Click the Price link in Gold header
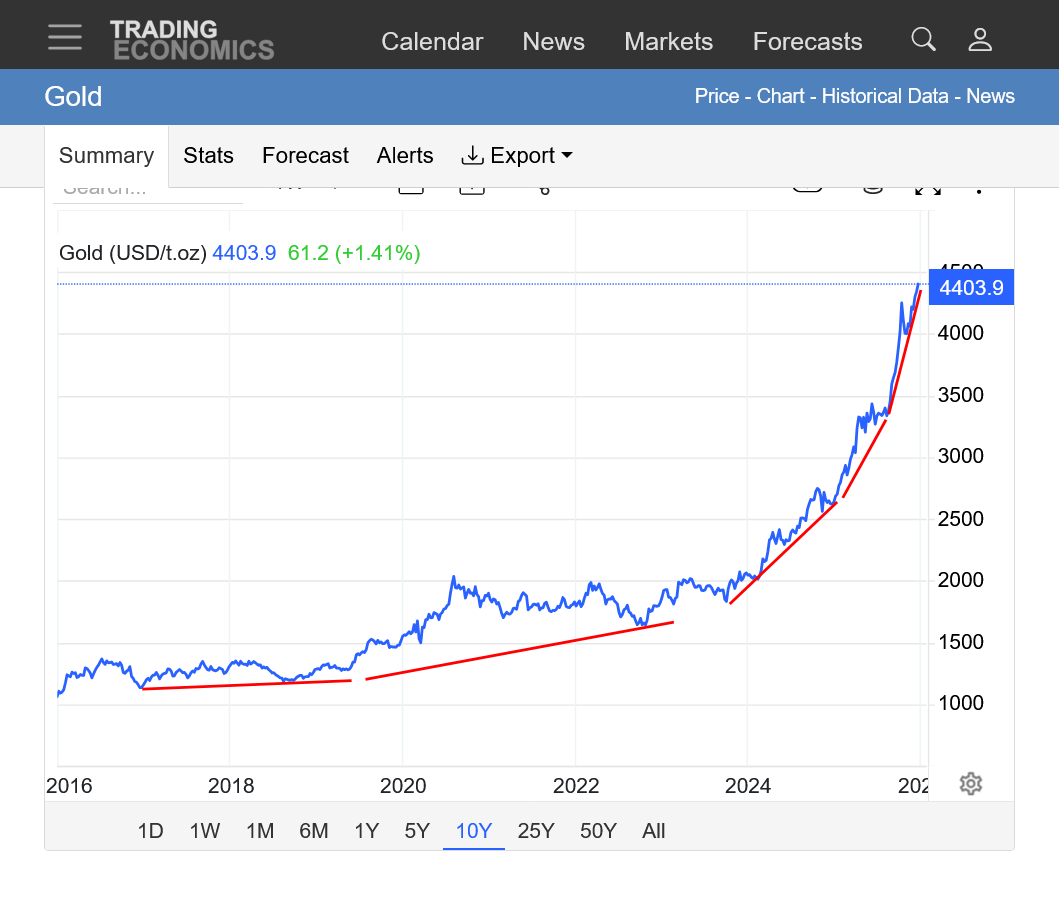 click(x=717, y=97)
